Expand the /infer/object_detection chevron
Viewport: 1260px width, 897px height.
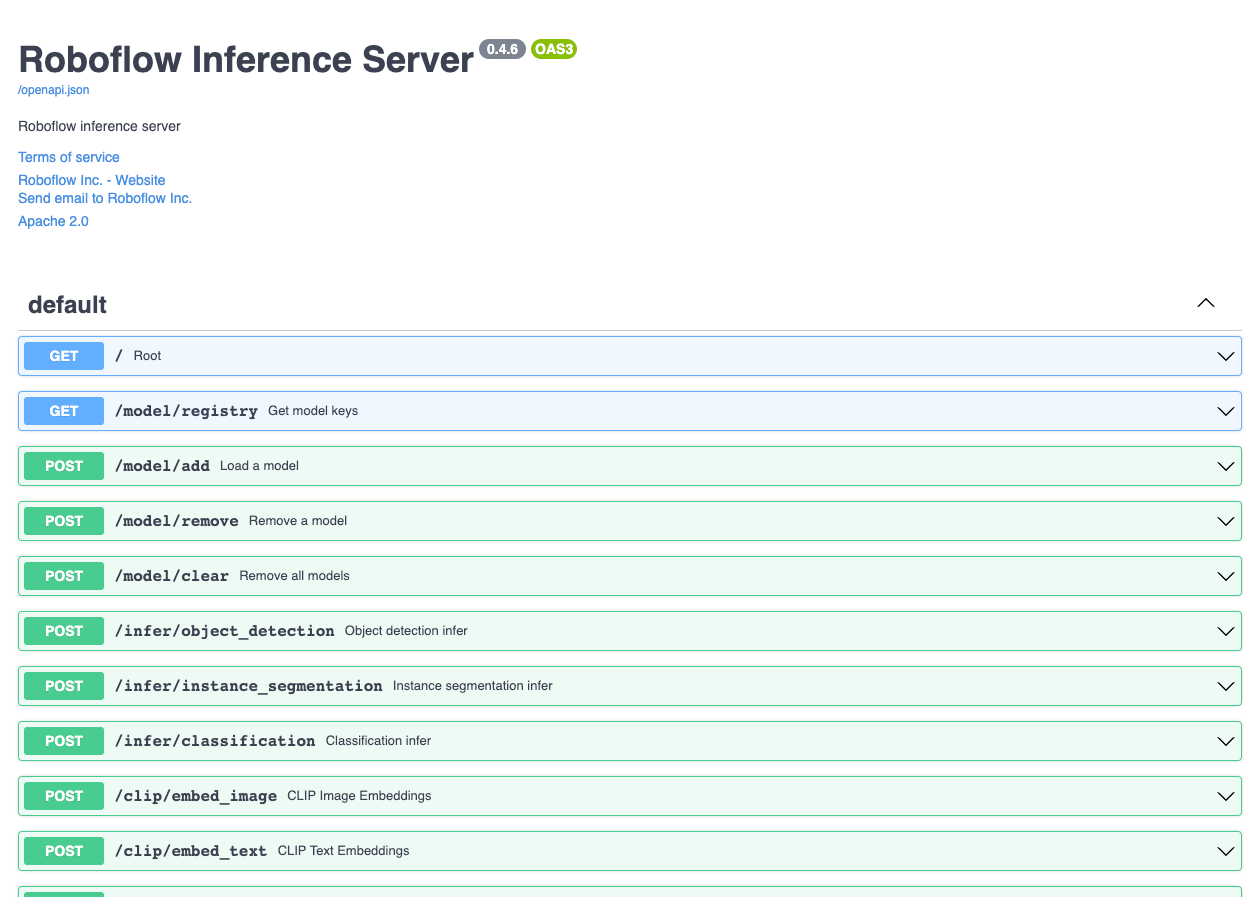click(1225, 631)
